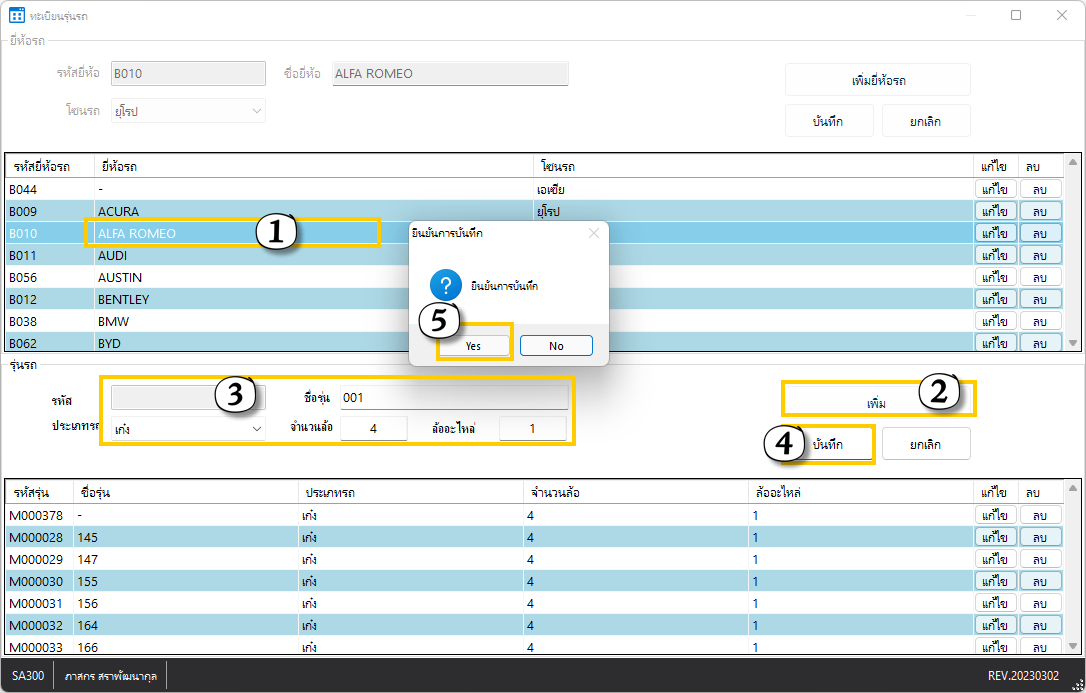Click แก้ไข for the AUDI row
This screenshot has width=1086, height=693.
pos(996,256)
